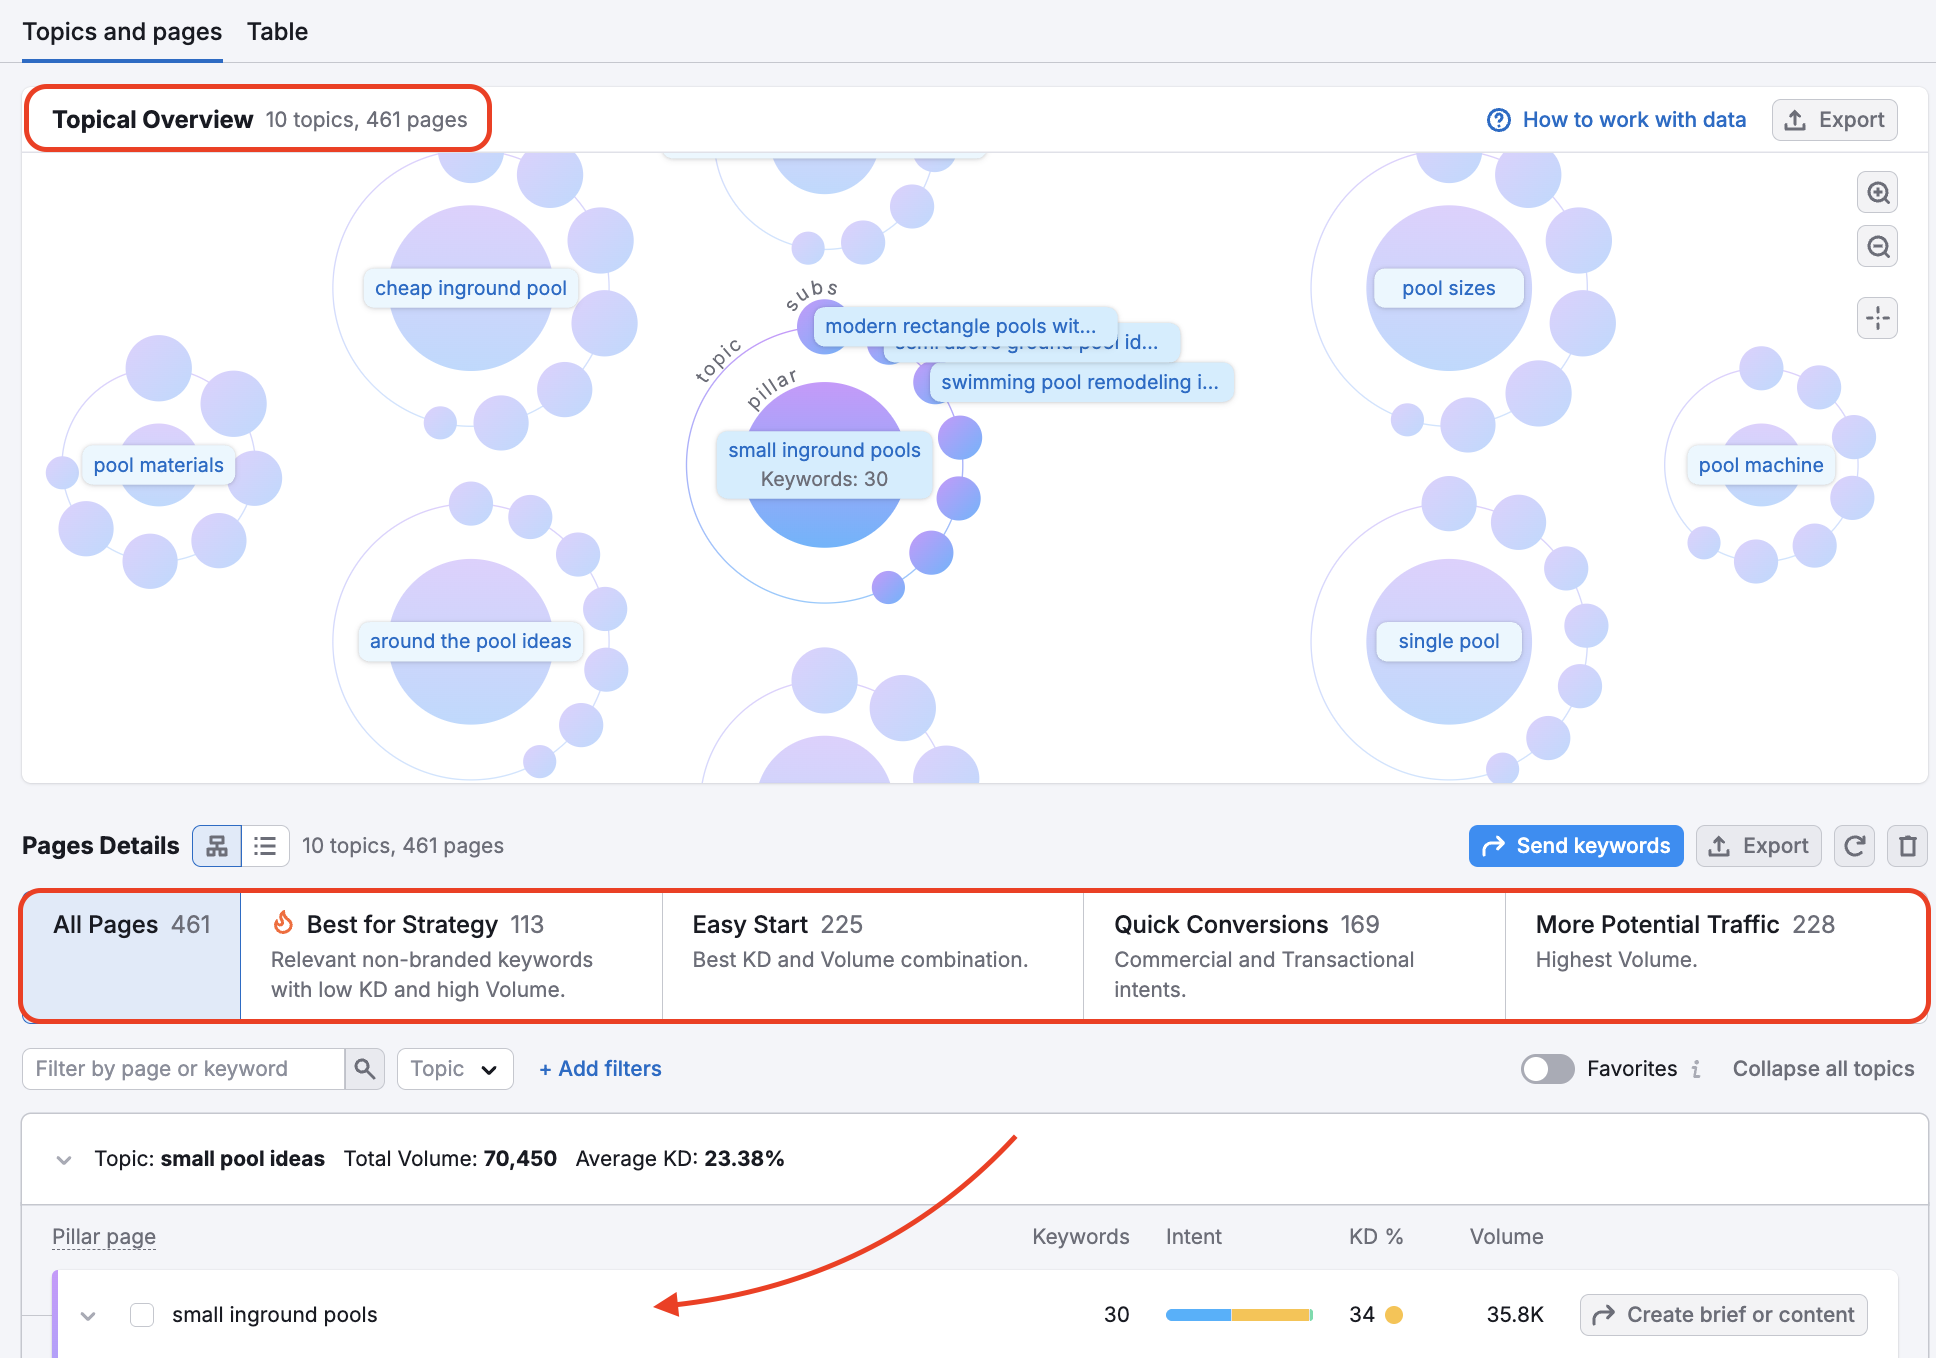Refresh pages details with reload icon
Viewport: 1936px width, 1358px height.
point(1854,846)
